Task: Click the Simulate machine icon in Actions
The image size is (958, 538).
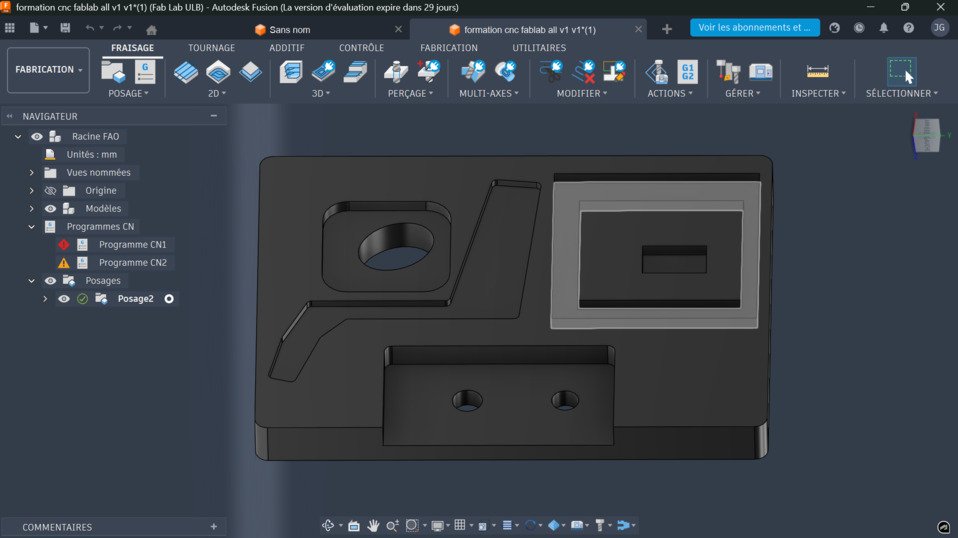Action: click(x=657, y=71)
